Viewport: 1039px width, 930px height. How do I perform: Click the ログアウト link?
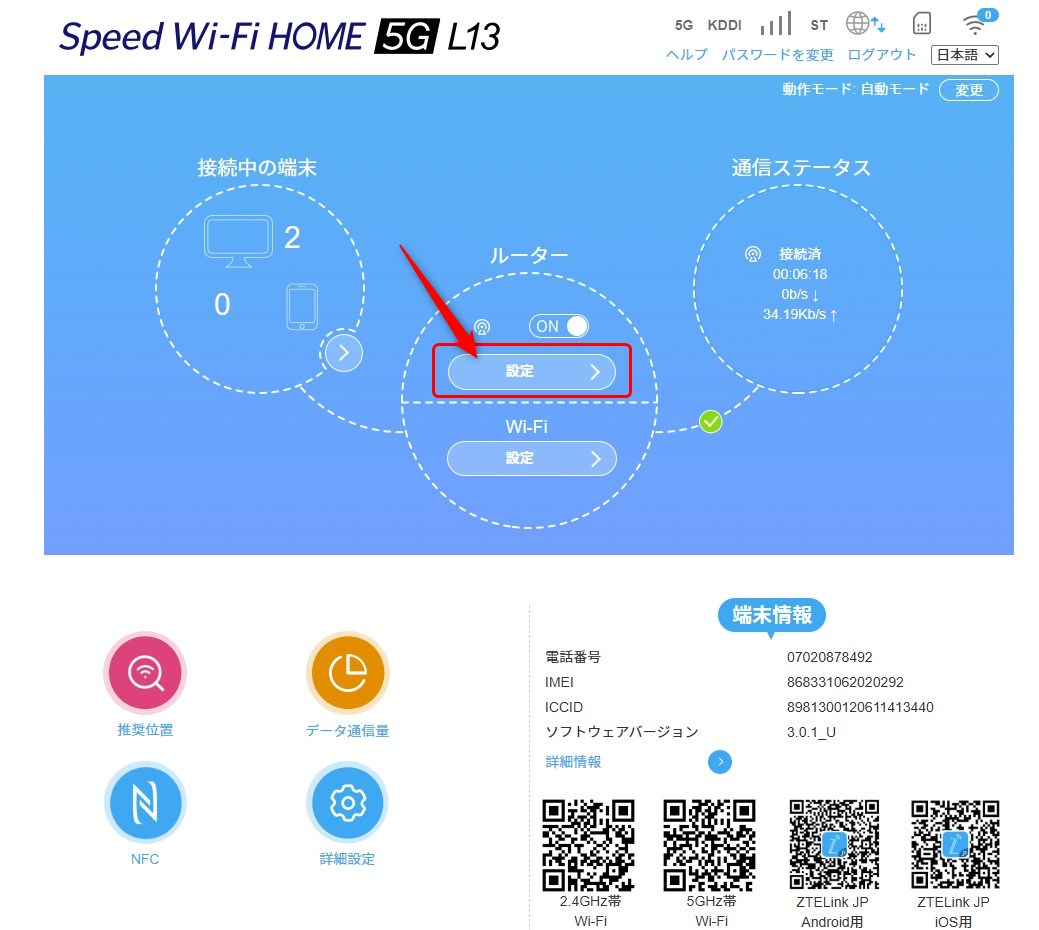[881, 55]
